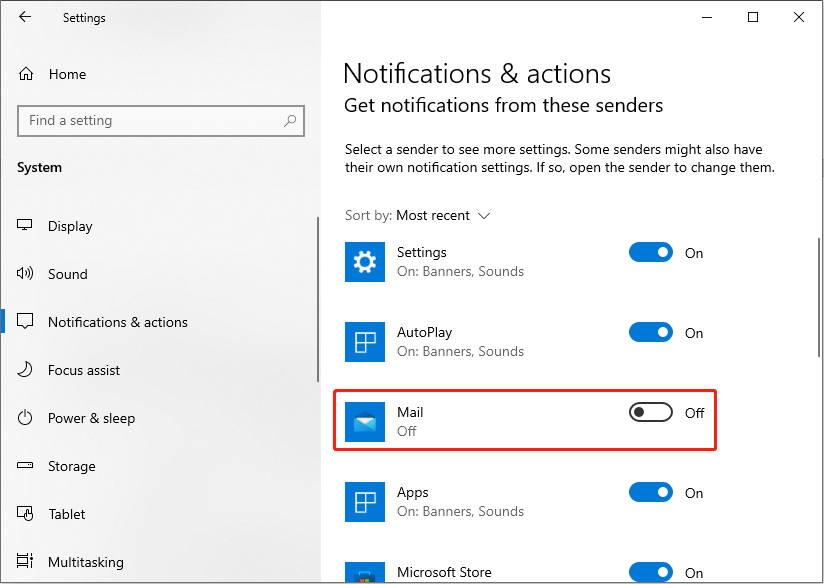Image resolution: width=824 pixels, height=584 pixels.
Task: Click the Notifications & actions speech-bubble icon
Action: click(x=25, y=321)
